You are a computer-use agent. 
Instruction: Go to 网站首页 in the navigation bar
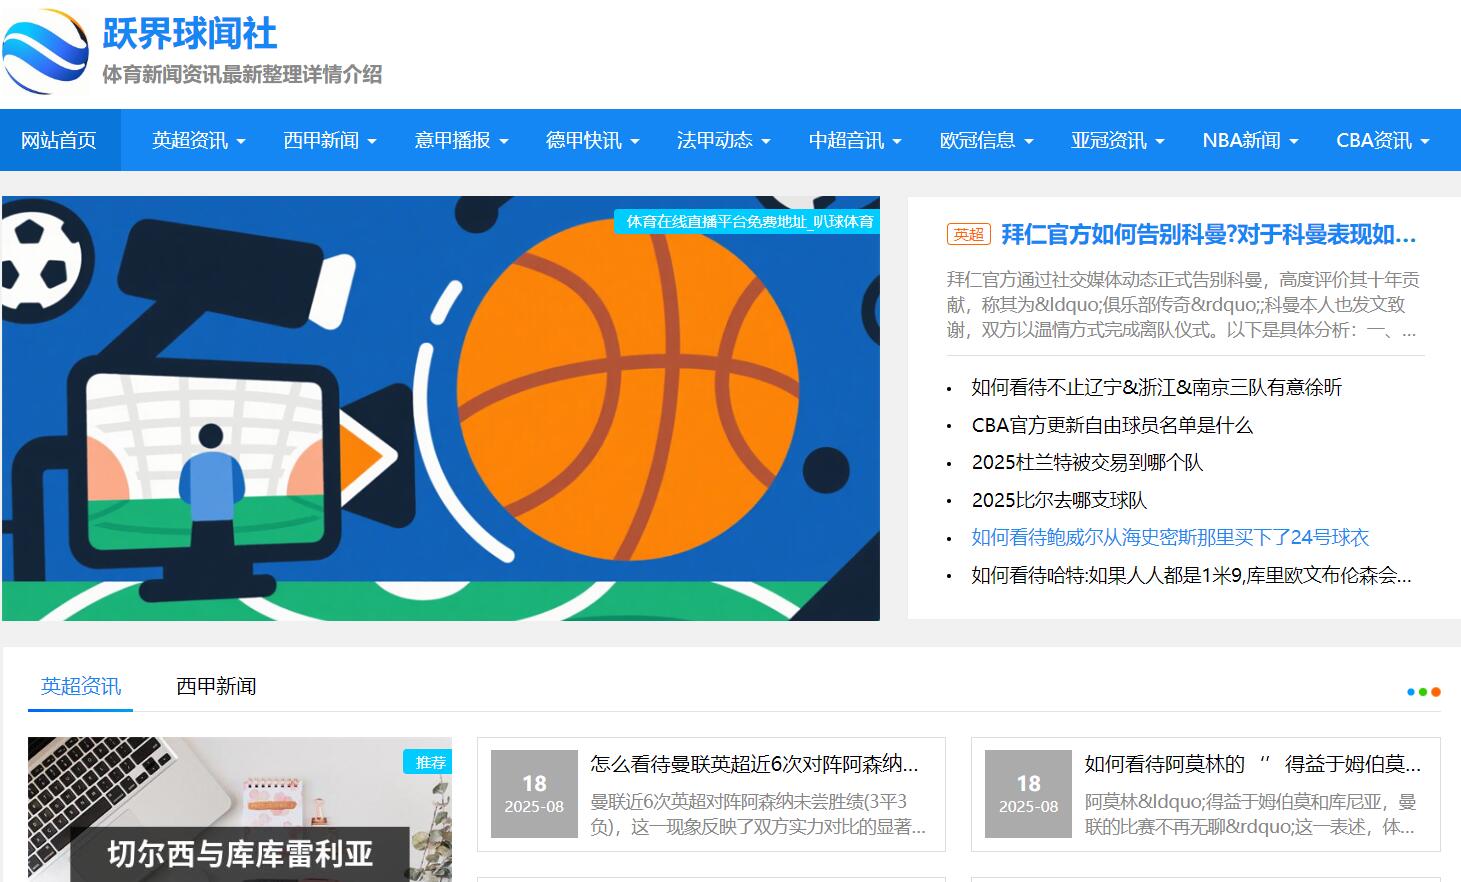coord(59,140)
